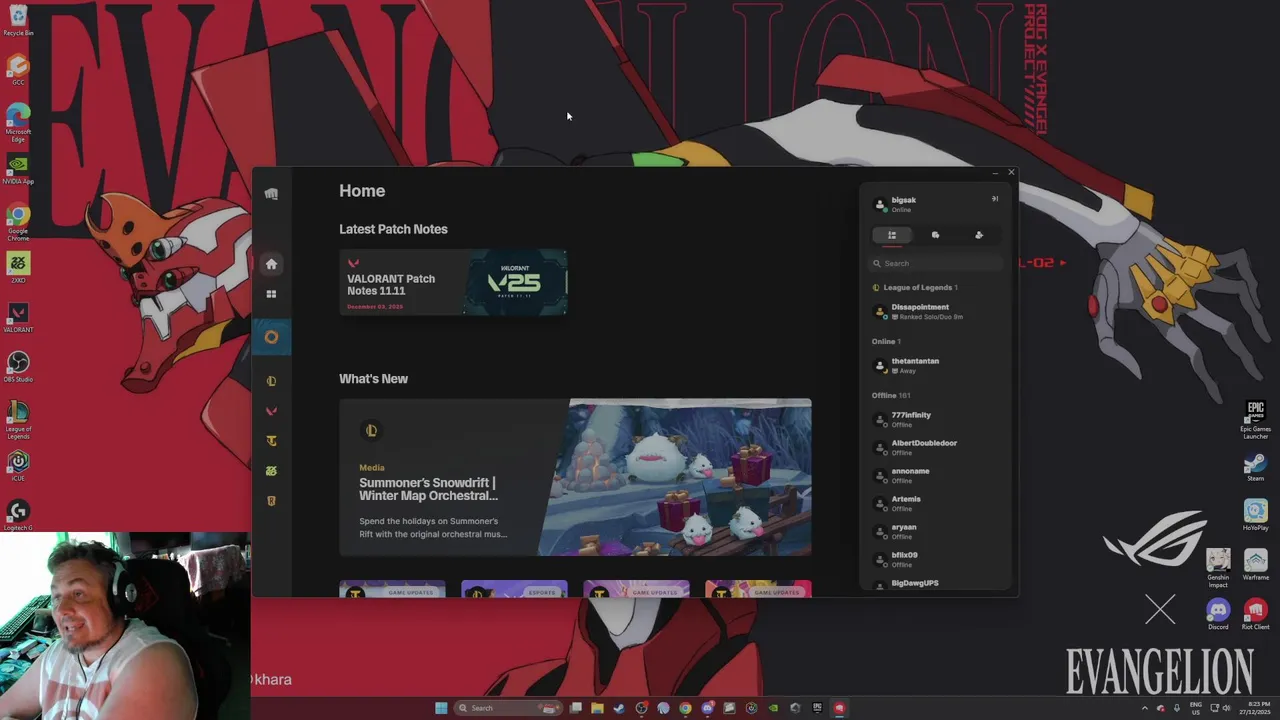The image size is (1280, 720).
Task: Open Steam desktop shortcut
Action: [1255, 466]
